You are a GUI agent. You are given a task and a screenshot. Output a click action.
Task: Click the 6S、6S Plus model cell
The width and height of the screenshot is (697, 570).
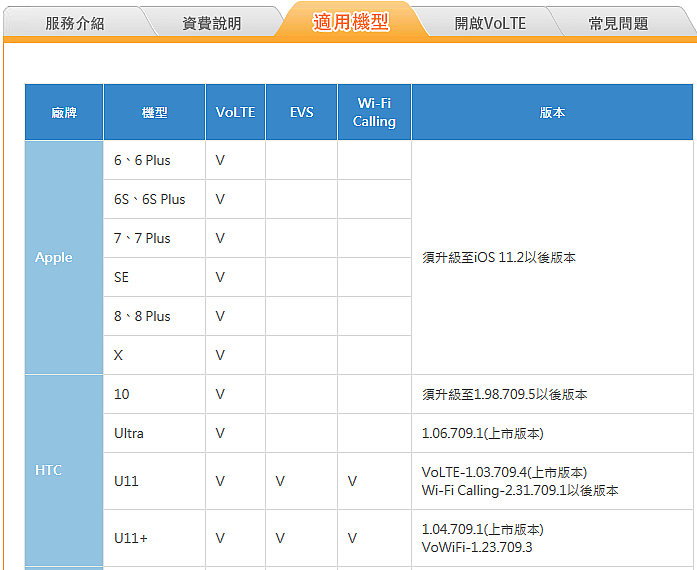click(x=154, y=199)
